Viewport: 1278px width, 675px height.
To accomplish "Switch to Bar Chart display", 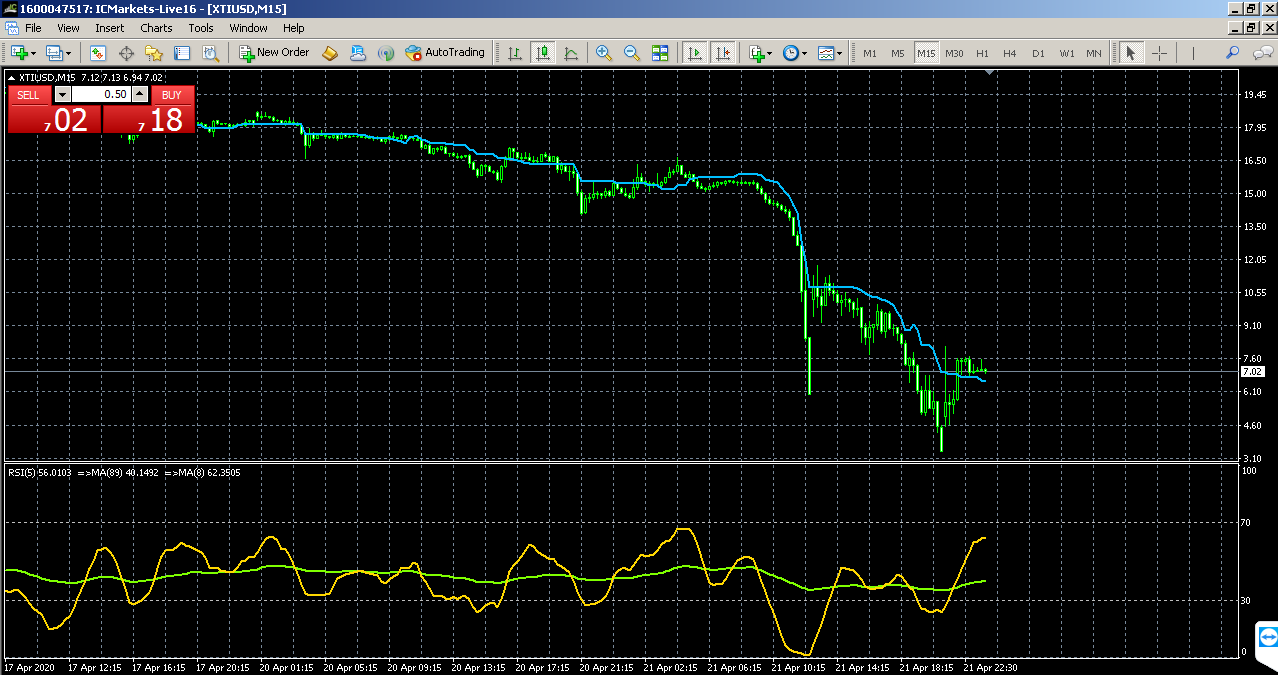I will pyautogui.click(x=515, y=53).
